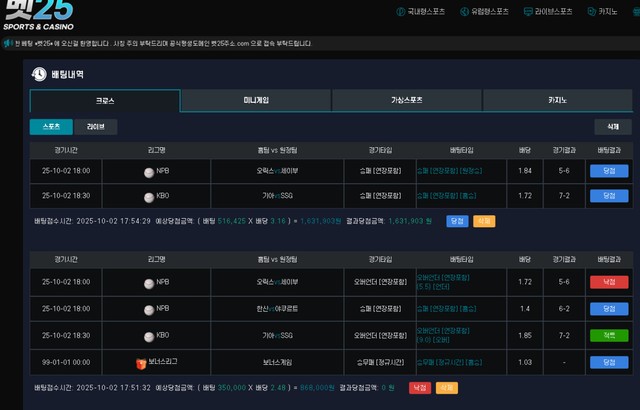The height and width of the screenshot is (410, 640).
Task: Toggle the 스포츠 filter button
Action: pos(51,127)
